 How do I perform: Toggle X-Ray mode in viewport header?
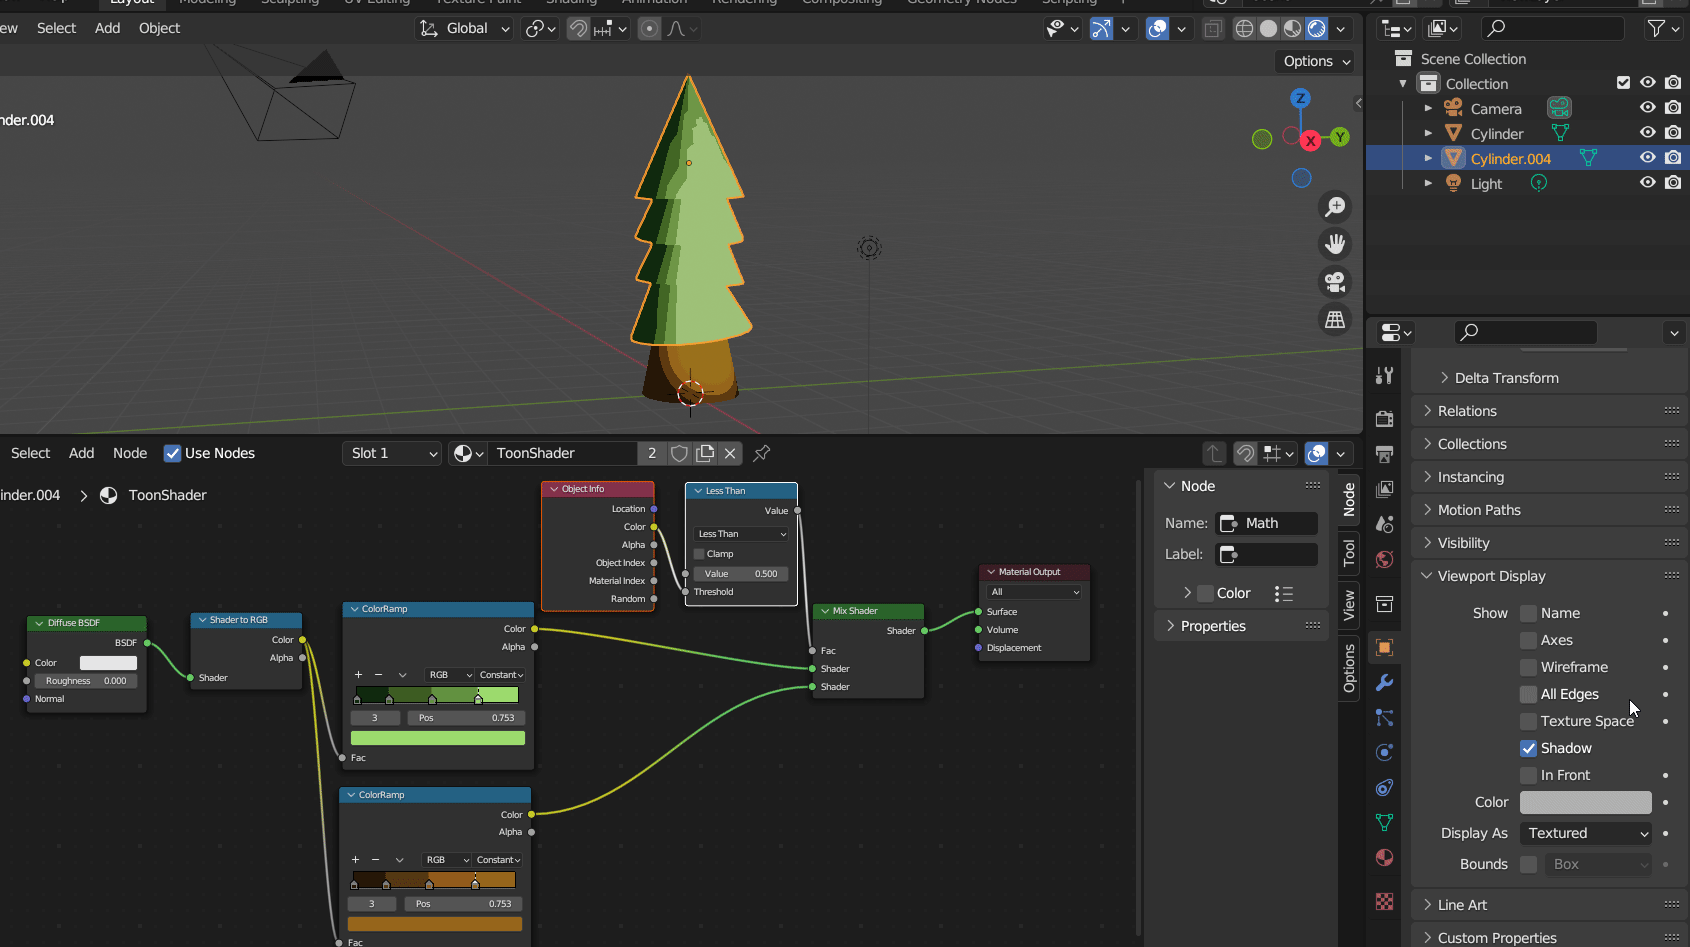[x=1213, y=29]
